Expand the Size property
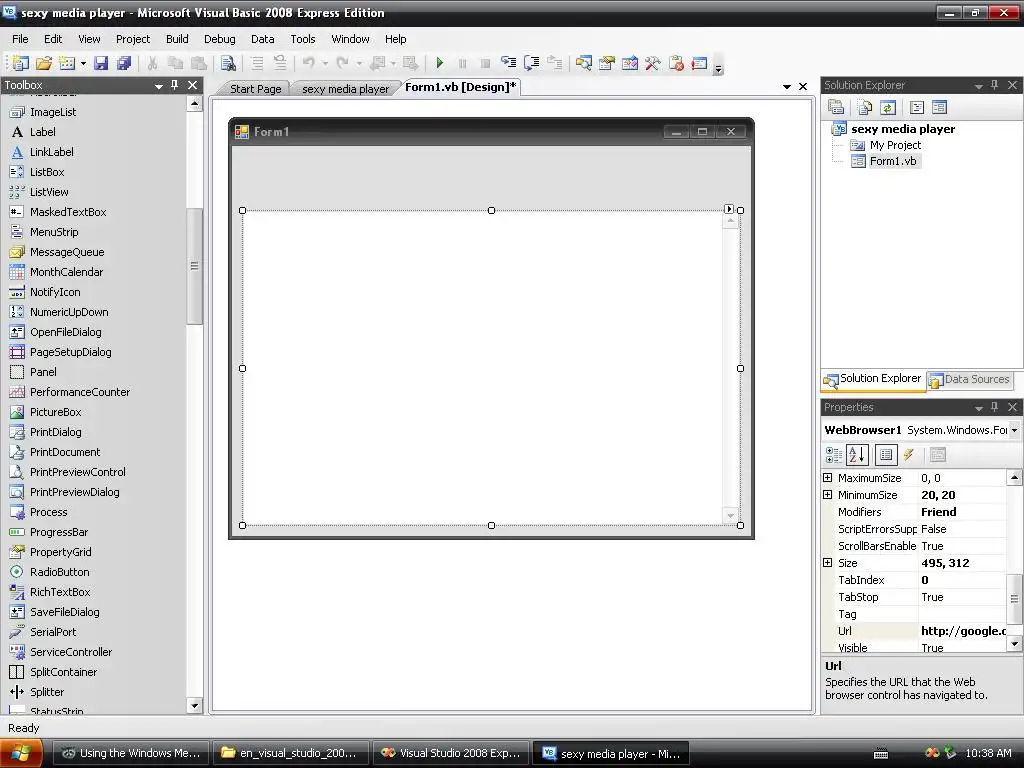This screenshot has height=768, width=1024. point(827,563)
